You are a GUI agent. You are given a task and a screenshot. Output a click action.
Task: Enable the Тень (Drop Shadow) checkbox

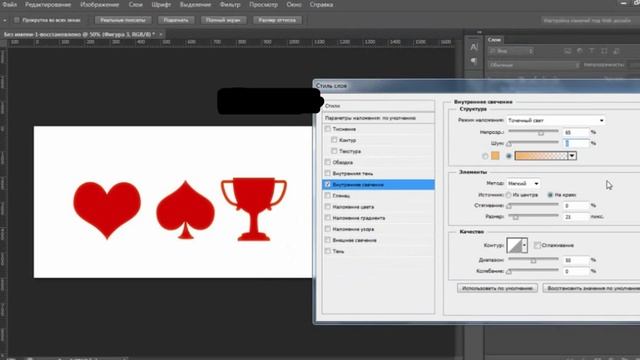(x=328, y=251)
